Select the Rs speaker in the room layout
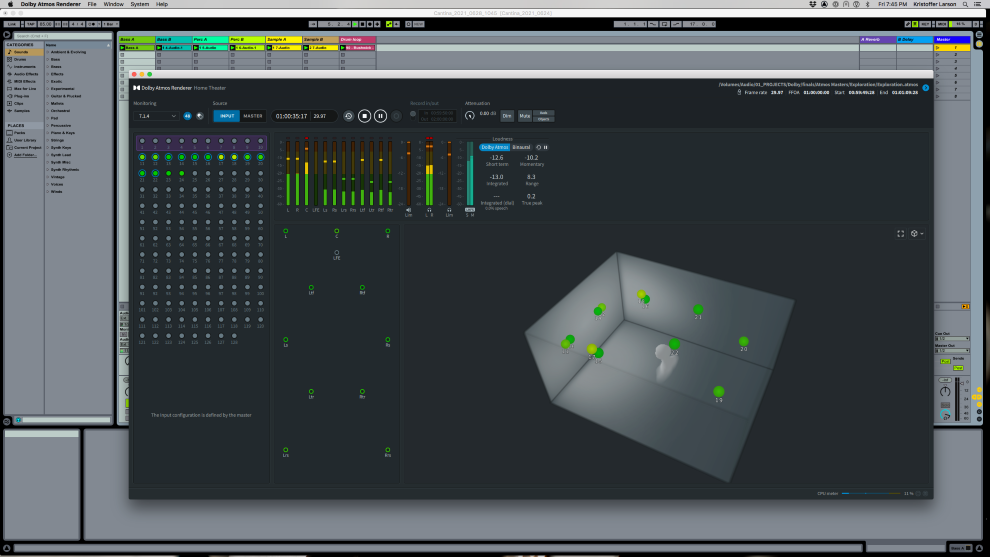This screenshot has width=990, height=557. [388, 340]
